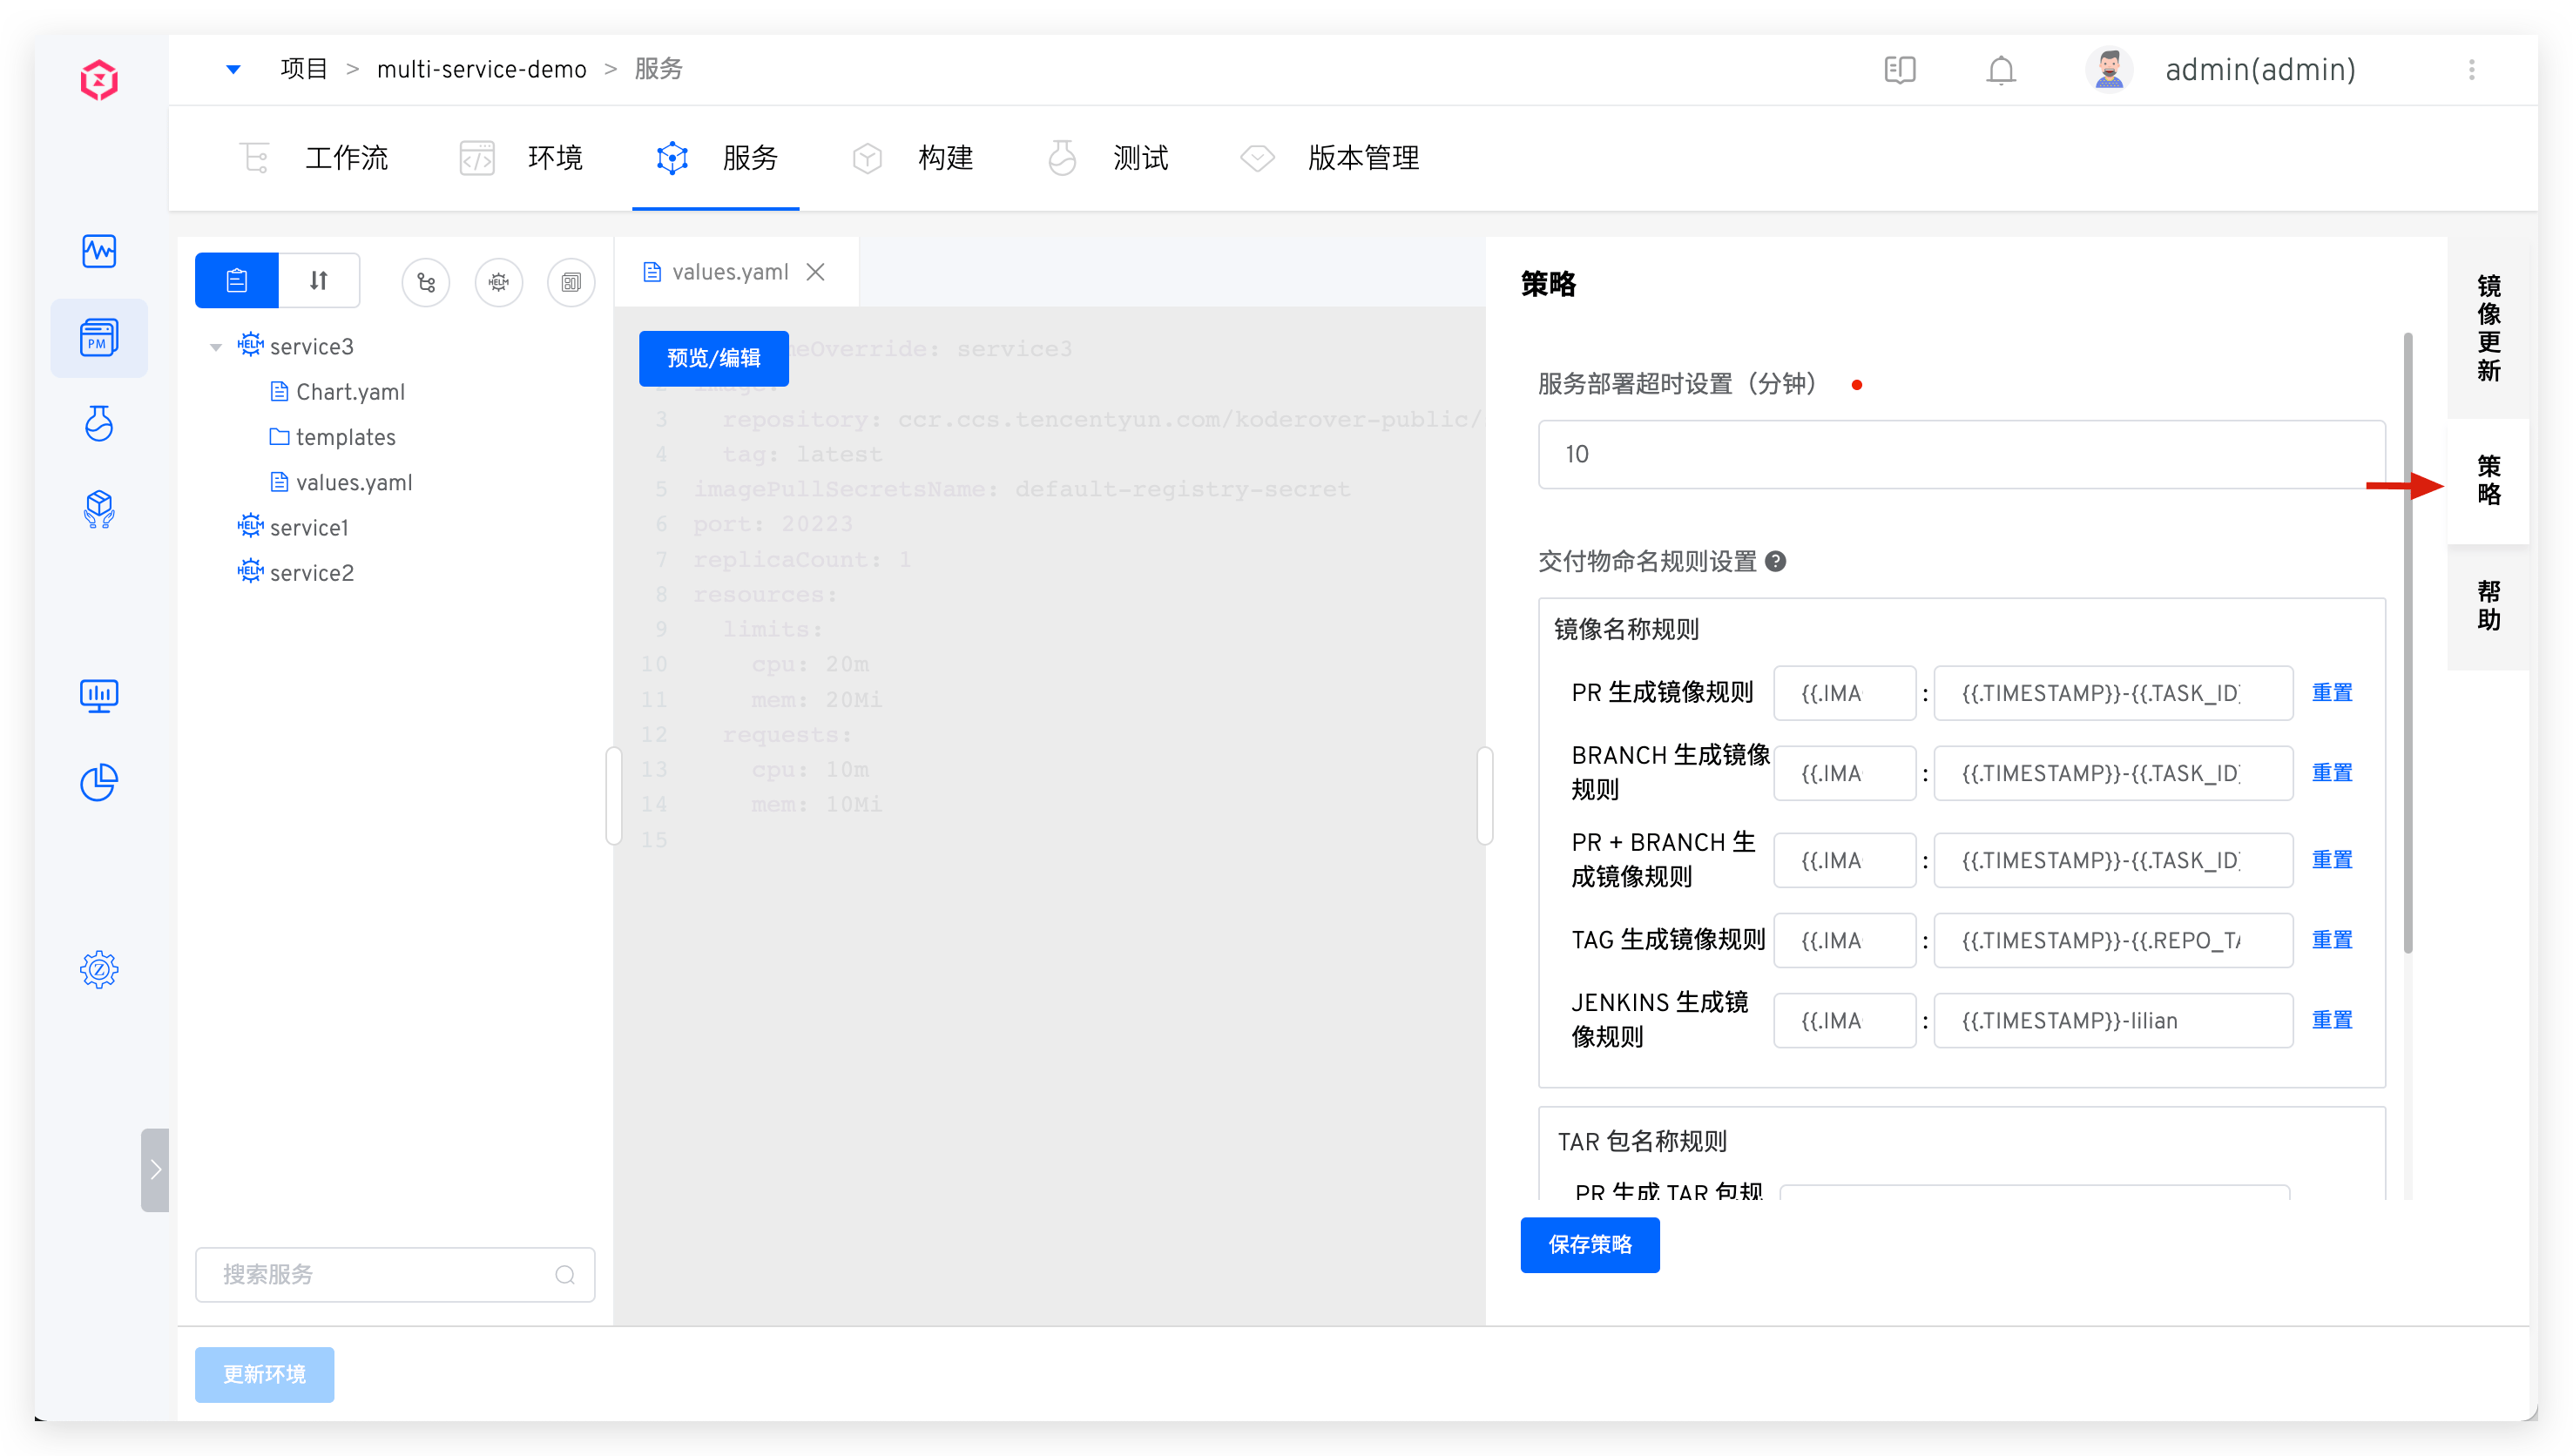Screen dimensions: 2573x1456
Task: Reset the JENKINS image rule via 重置
Action: click(2332, 1019)
